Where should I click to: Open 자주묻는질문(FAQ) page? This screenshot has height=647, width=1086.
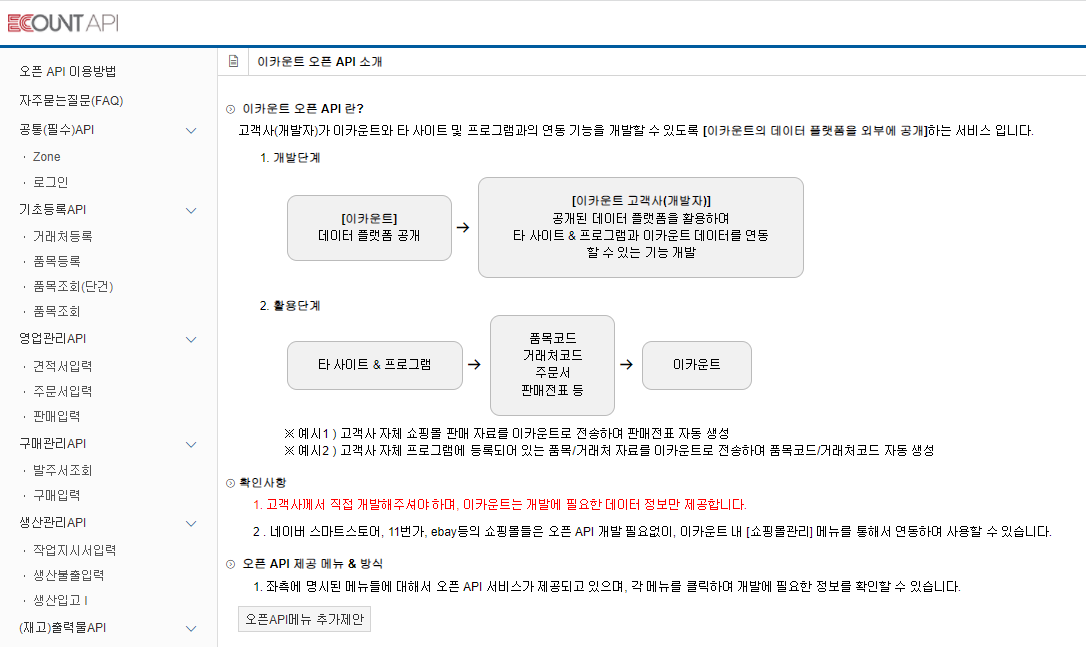[71, 100]
